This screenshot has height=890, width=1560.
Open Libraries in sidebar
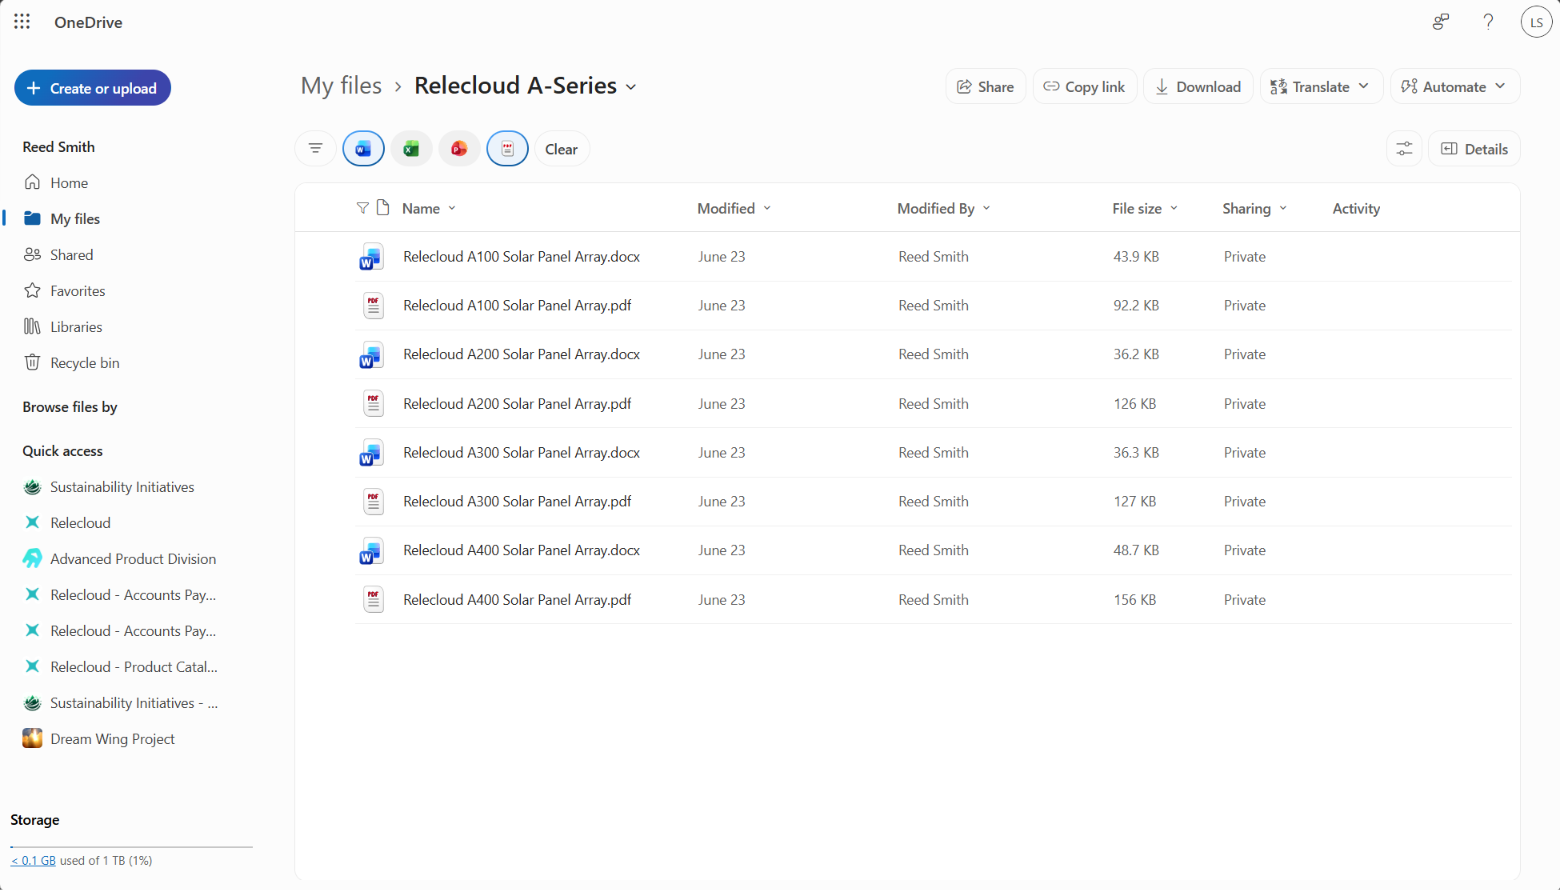pyautogui.click(x=76, y=327)
